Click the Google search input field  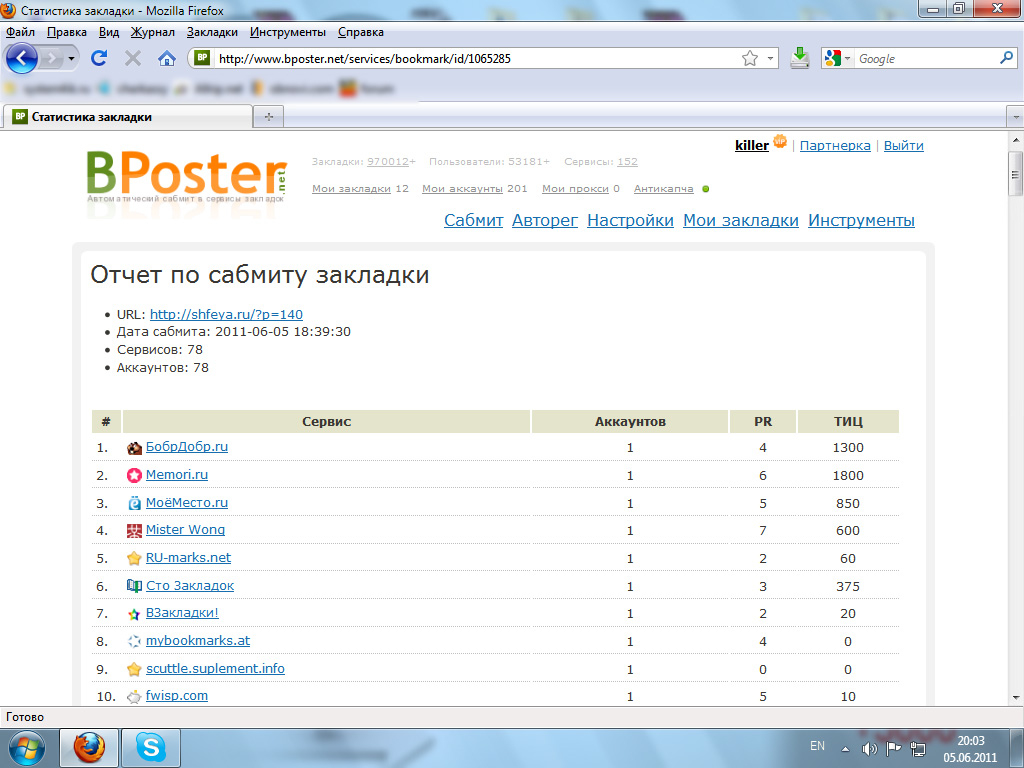[926, 59]
